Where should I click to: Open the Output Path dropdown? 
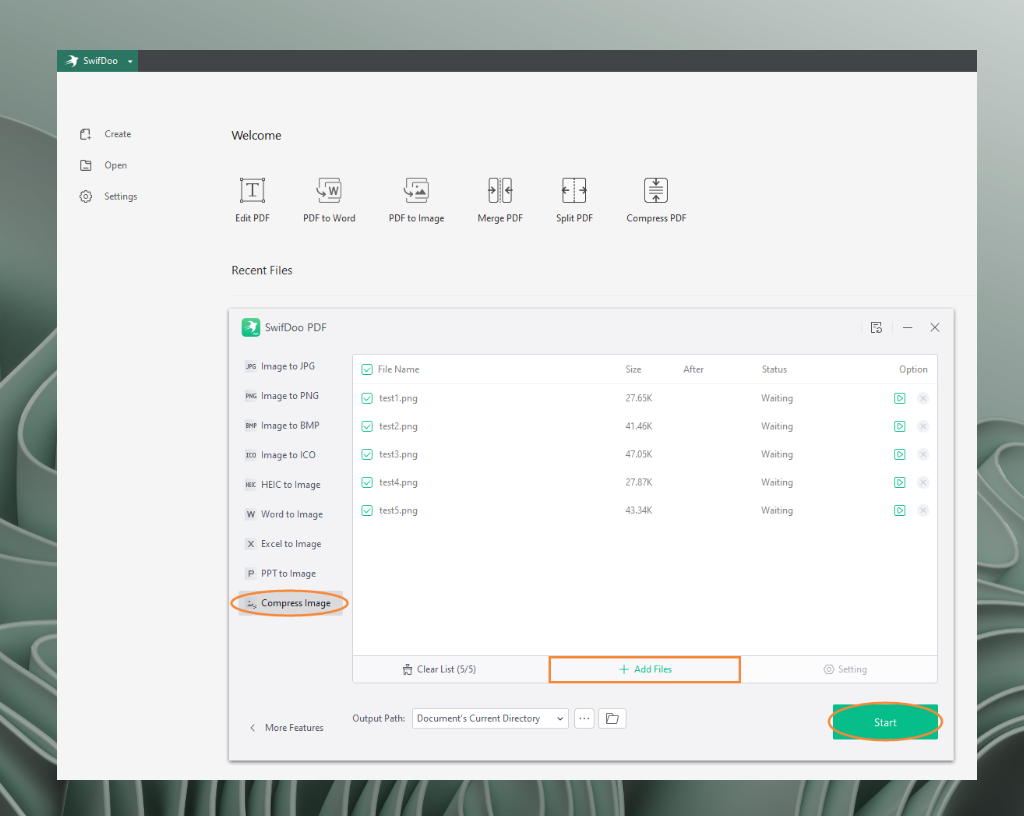490,718
